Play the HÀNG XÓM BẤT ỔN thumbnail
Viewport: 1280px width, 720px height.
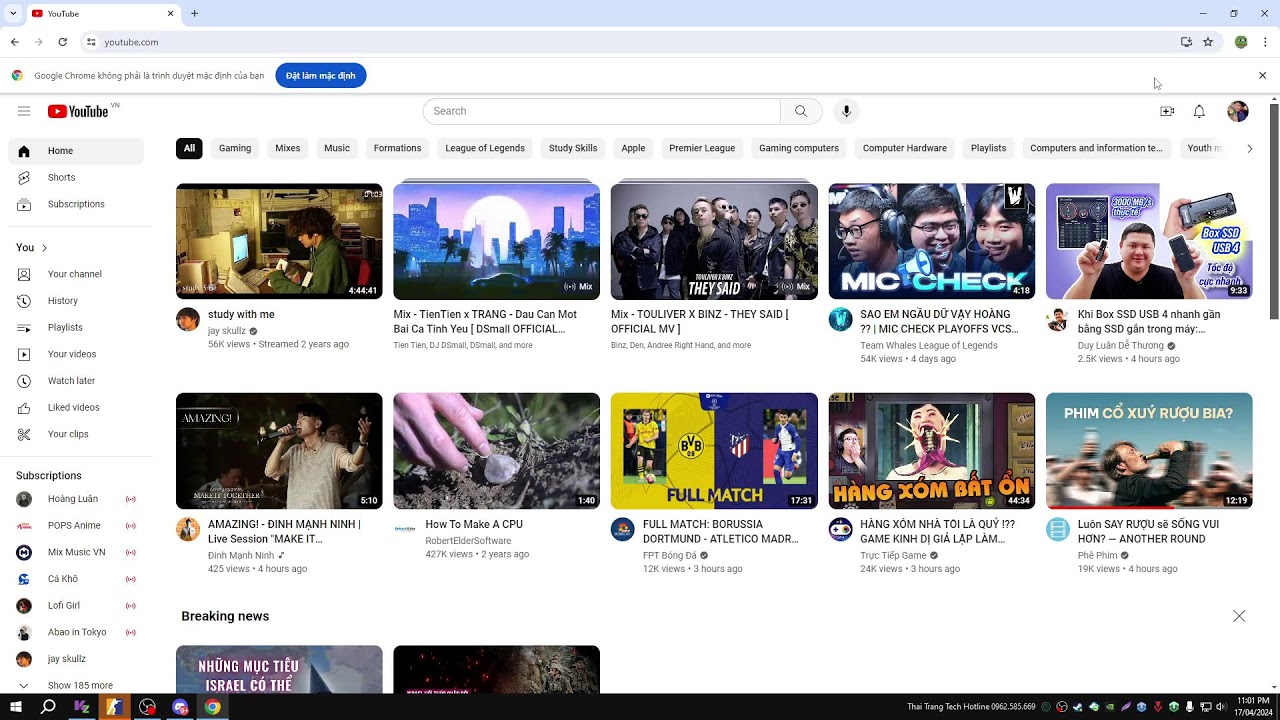932,451
